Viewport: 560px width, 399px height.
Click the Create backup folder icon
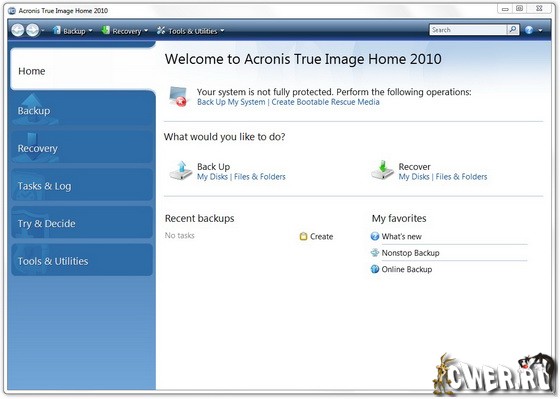[x=303, y=236]
